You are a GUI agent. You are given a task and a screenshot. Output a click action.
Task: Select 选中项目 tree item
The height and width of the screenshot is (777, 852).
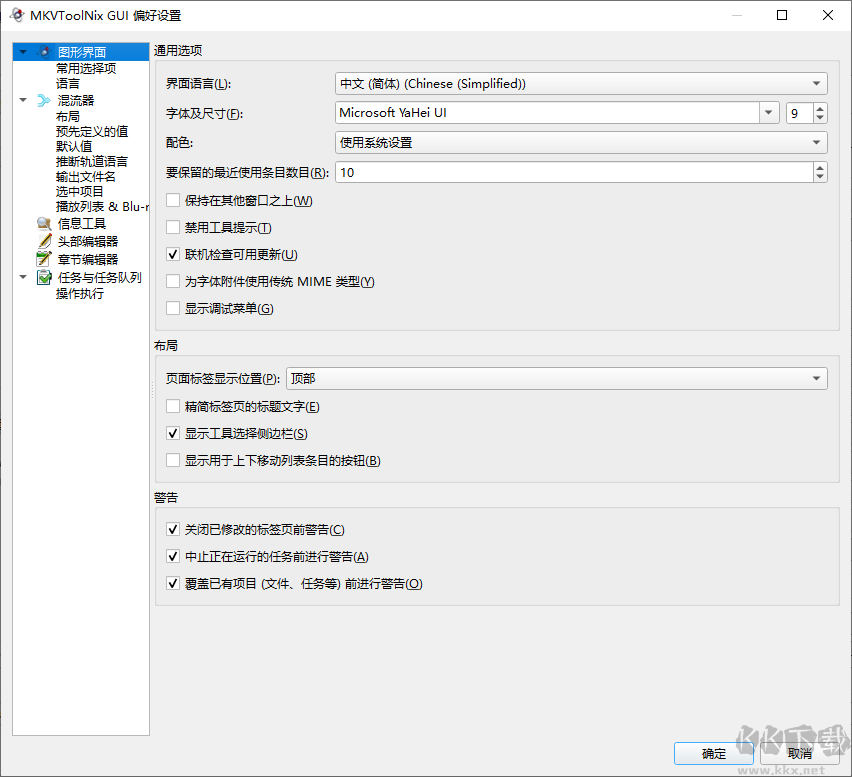pyautogui.click(x=80, y=192)
